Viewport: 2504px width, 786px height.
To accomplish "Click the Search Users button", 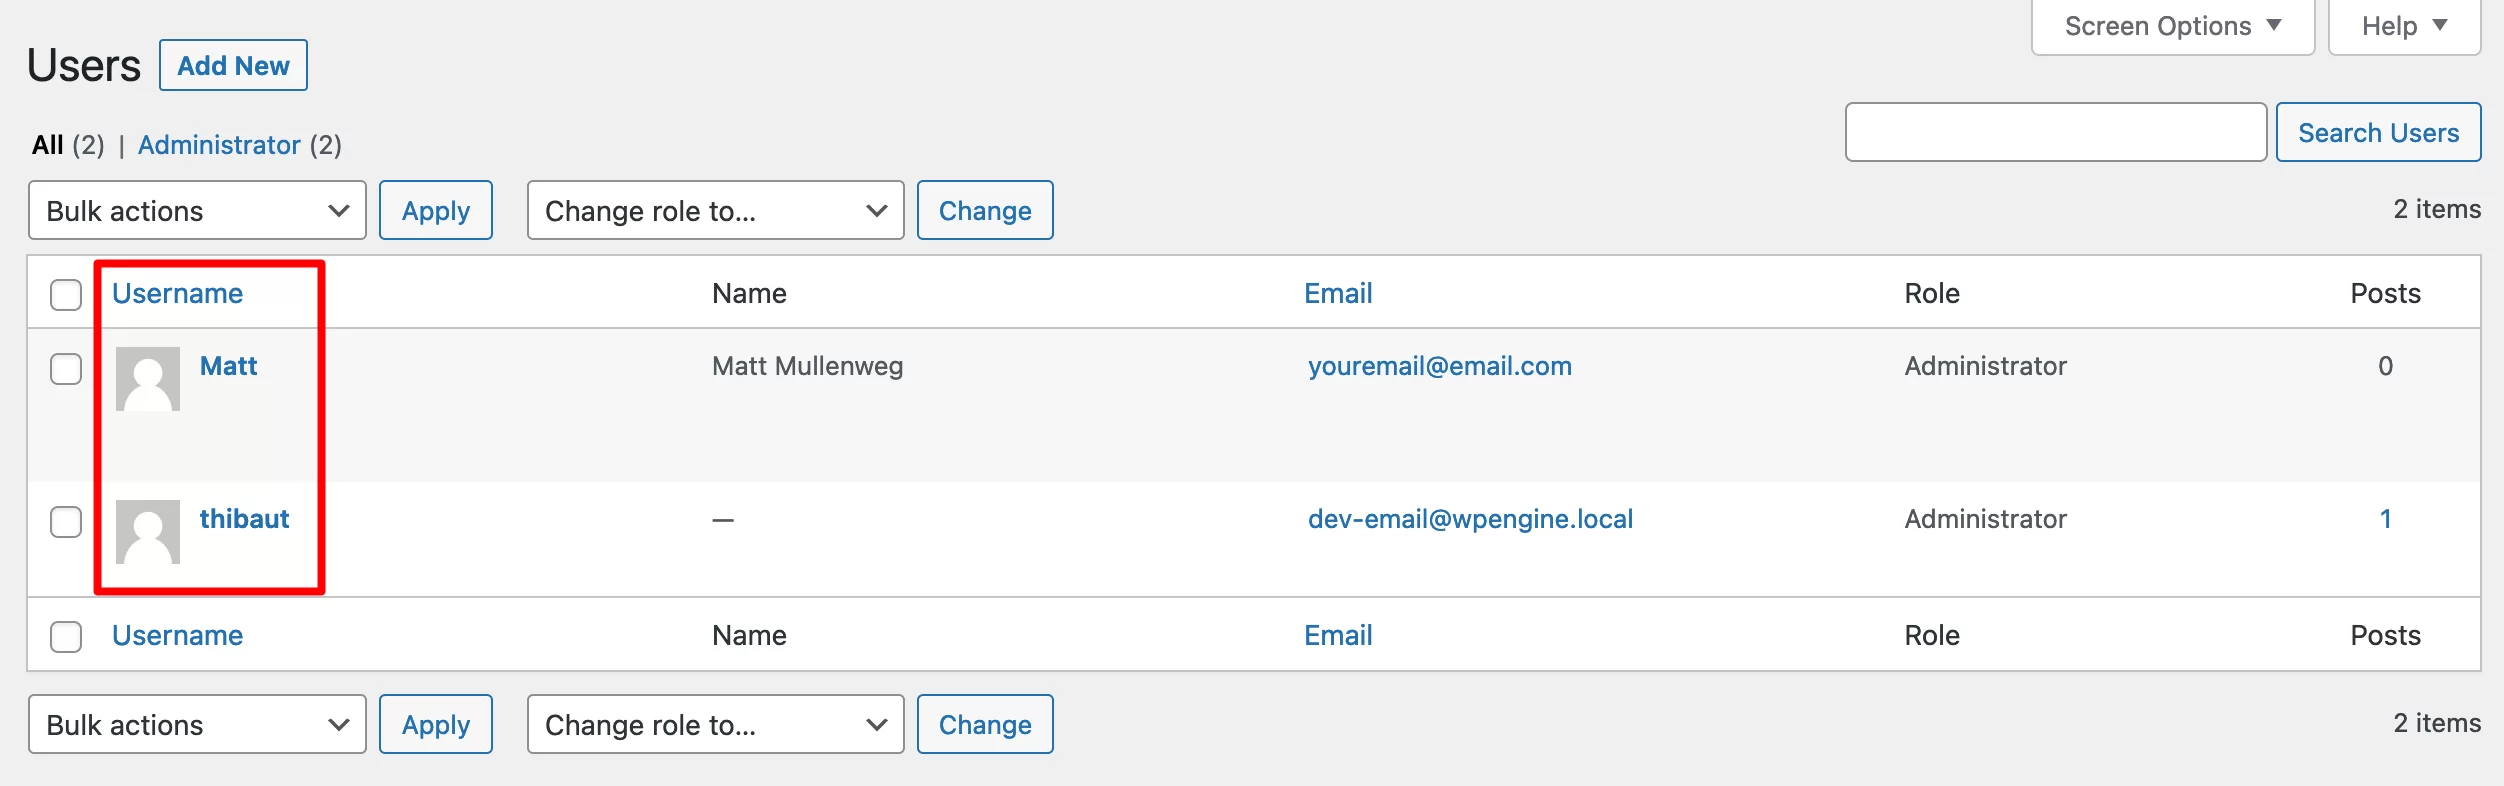I will click(2378, 132).
